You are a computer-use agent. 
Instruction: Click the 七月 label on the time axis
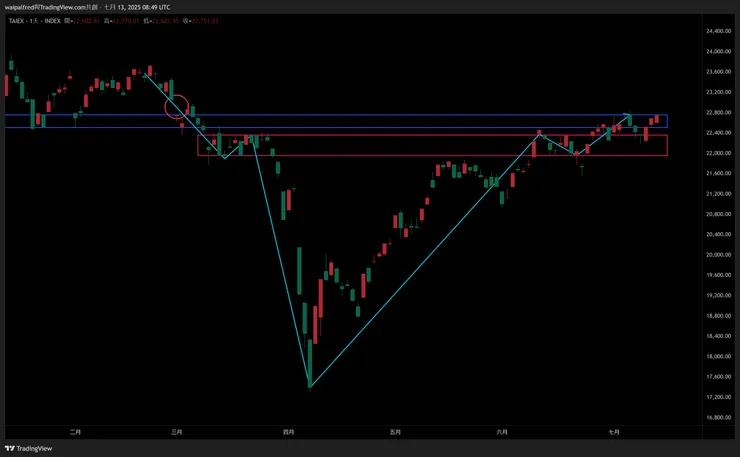click(614, 432)
